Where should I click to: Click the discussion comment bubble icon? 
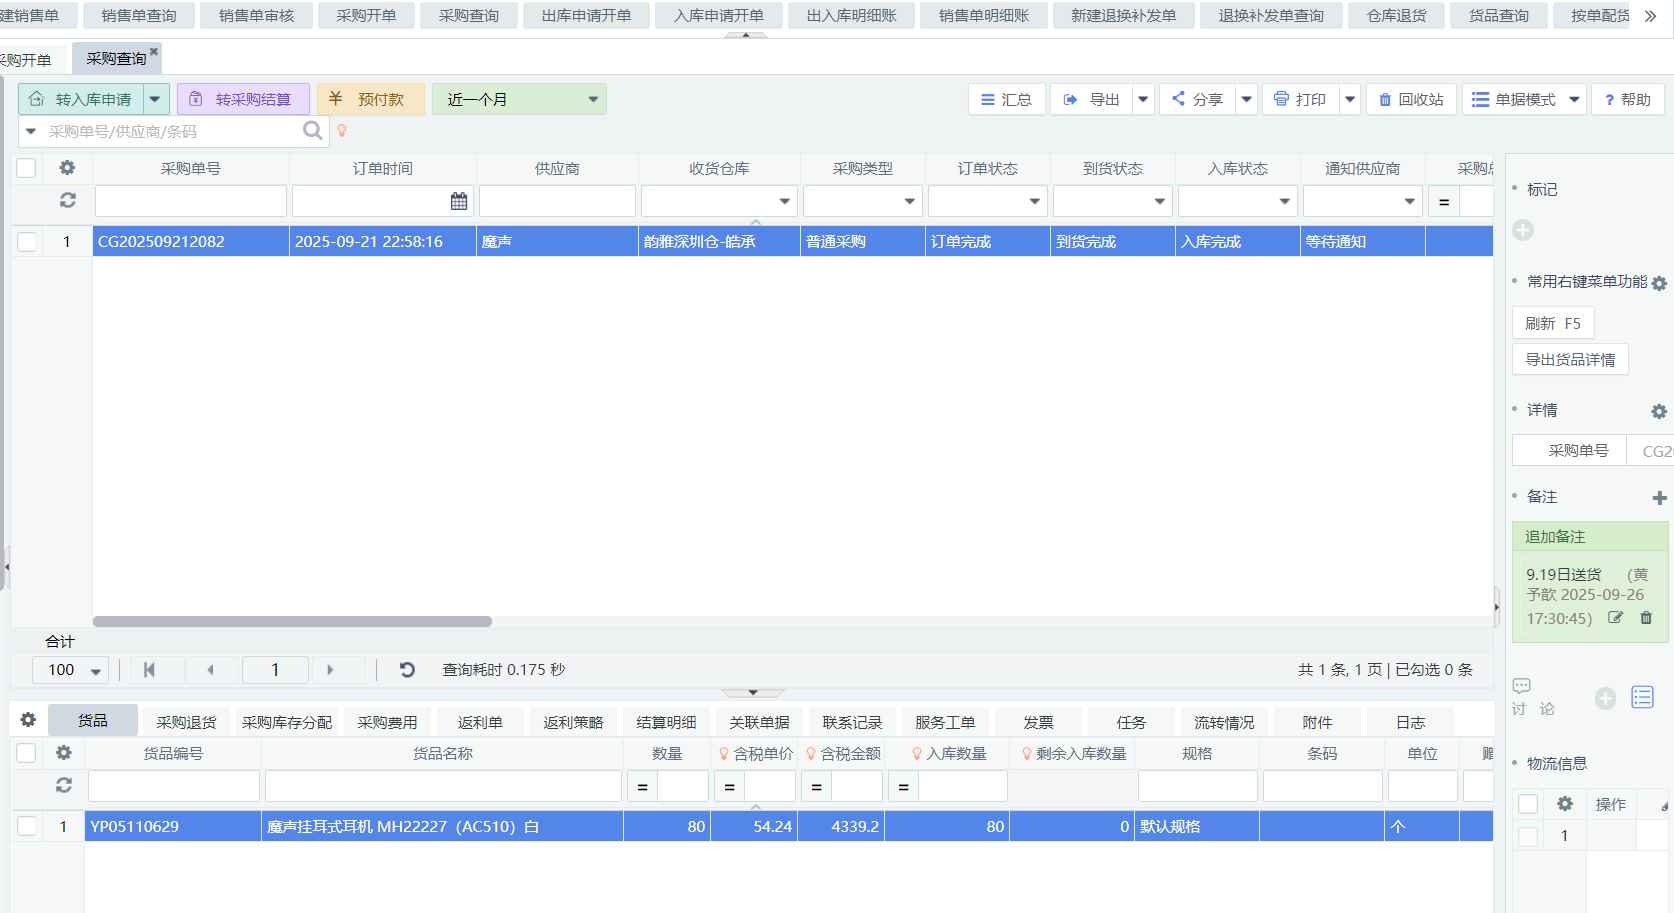click(1522, 686)
